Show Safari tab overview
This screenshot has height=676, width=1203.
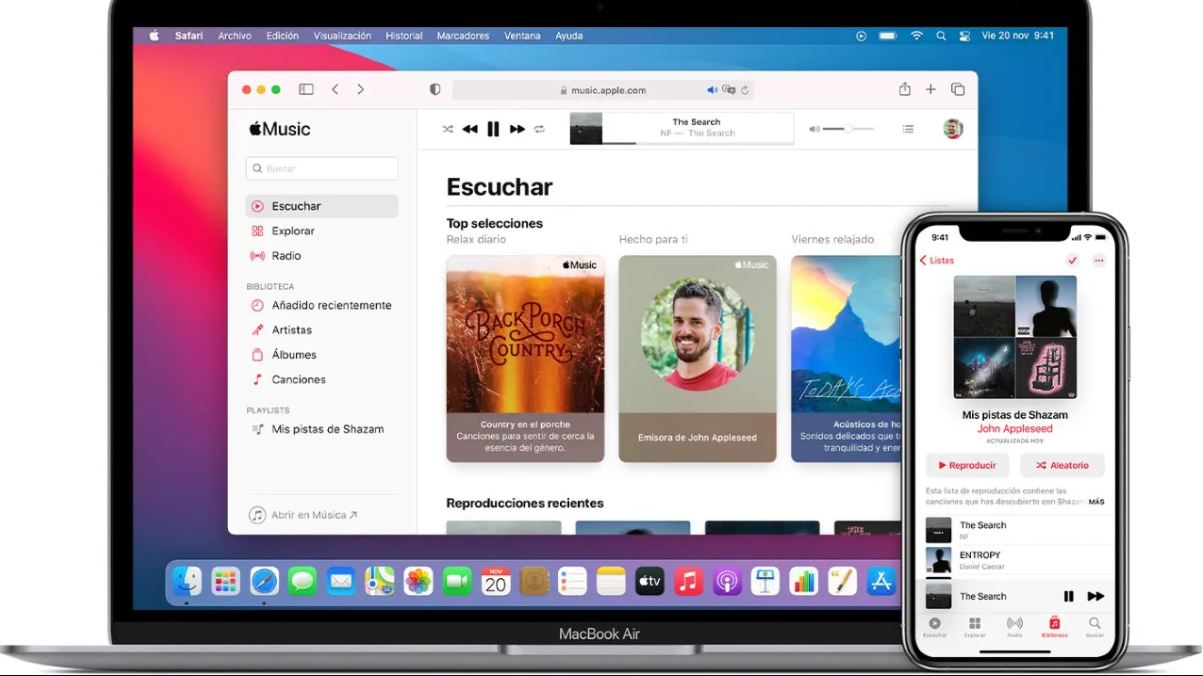pyautogui.click(x=957, y=89)
